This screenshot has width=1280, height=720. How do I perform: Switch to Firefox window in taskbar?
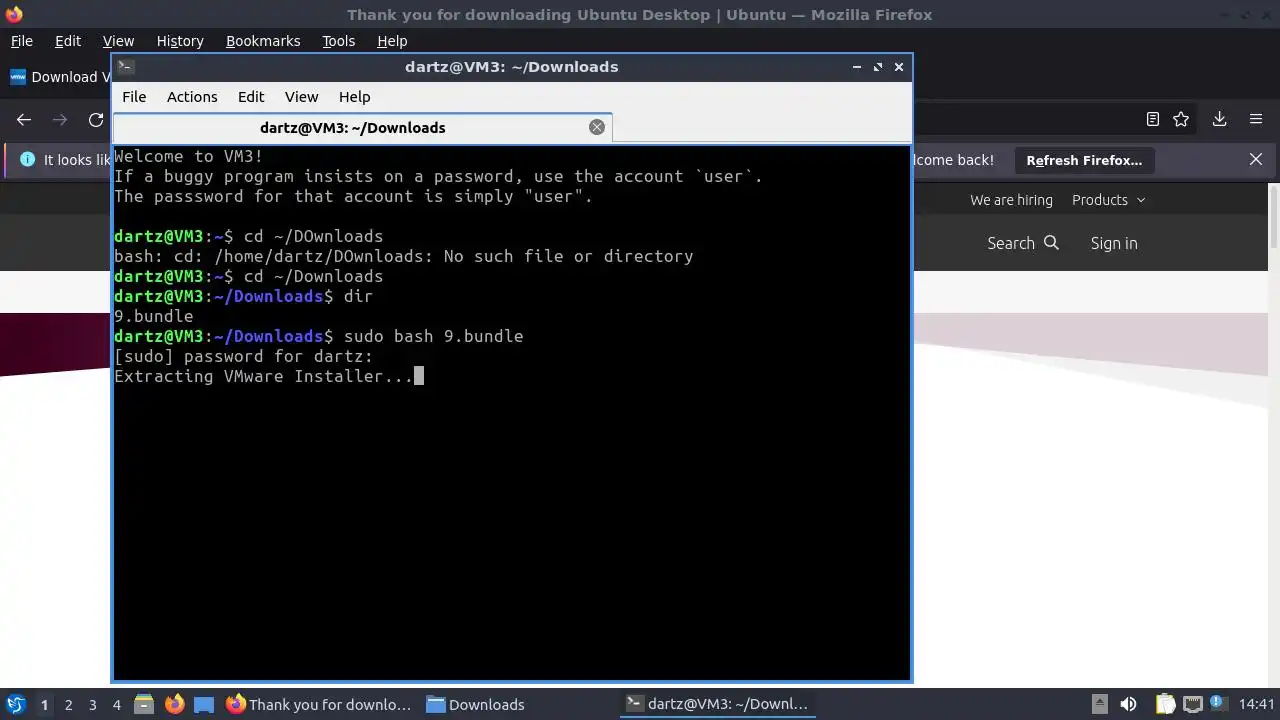tap(319, 704)
